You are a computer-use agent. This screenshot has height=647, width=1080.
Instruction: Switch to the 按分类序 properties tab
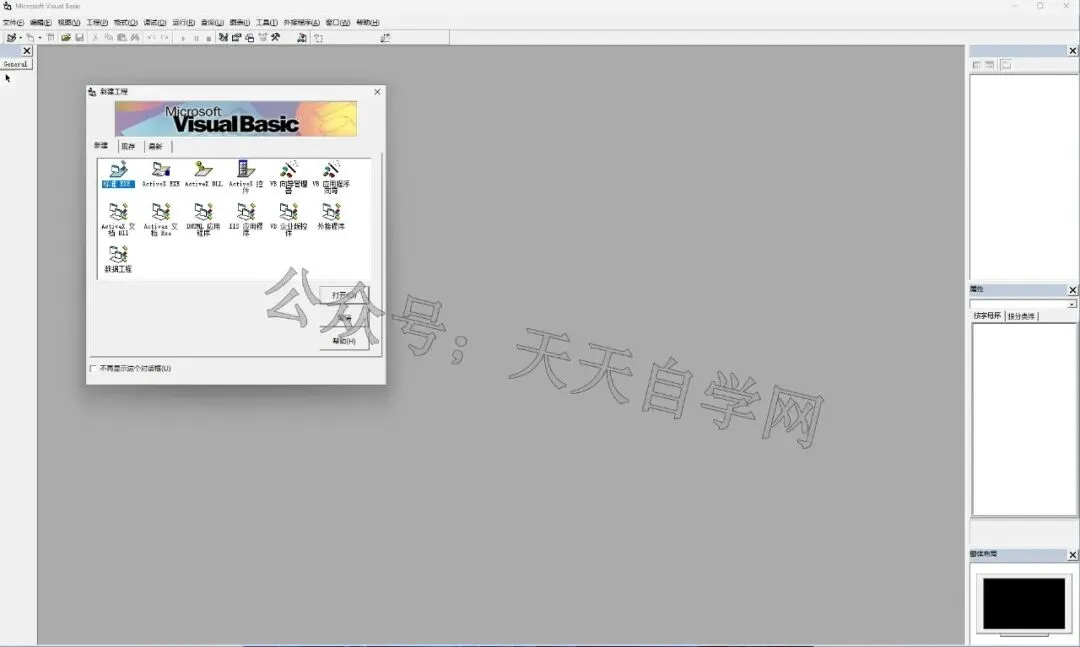tap(1021, 316)
